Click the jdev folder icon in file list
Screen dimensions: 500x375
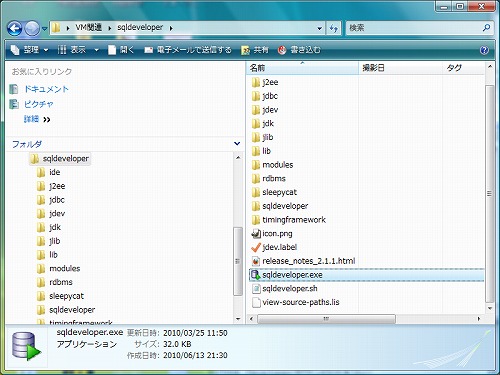256,110
